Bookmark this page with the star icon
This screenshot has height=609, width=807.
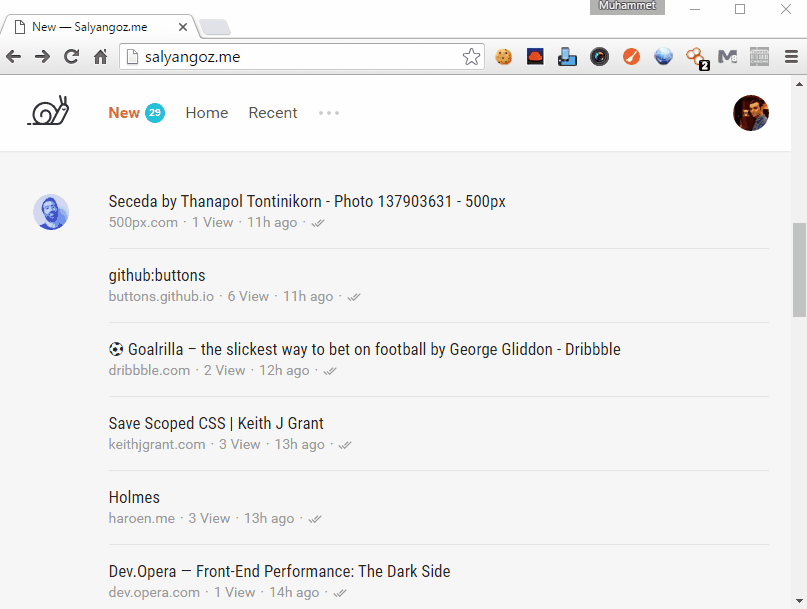[471, 57]
